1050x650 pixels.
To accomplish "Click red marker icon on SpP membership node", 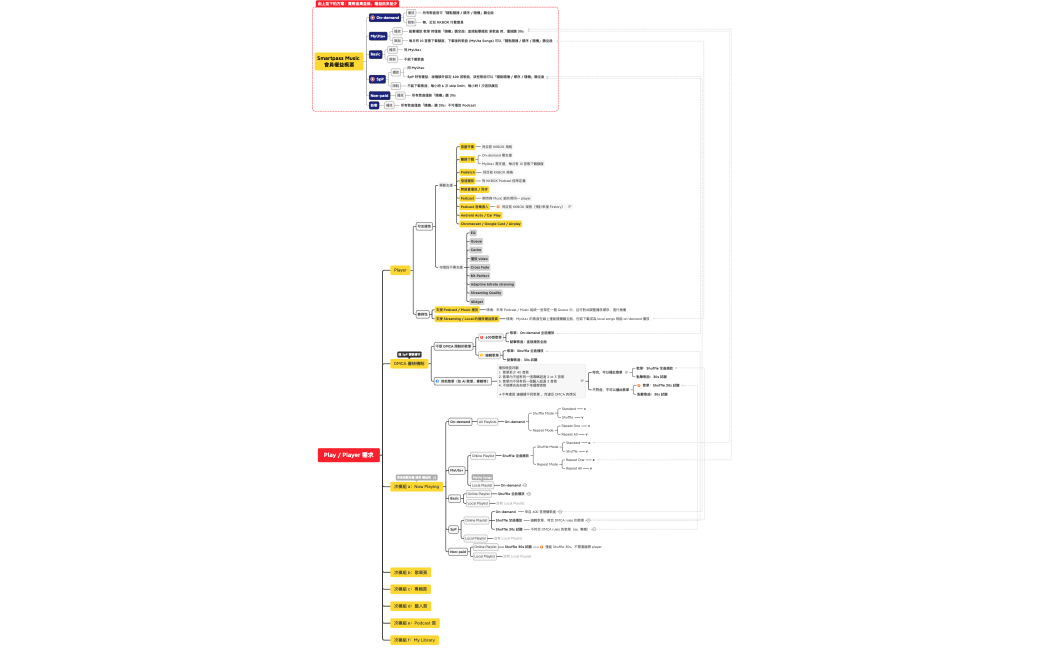I will (x=373, y=79).
